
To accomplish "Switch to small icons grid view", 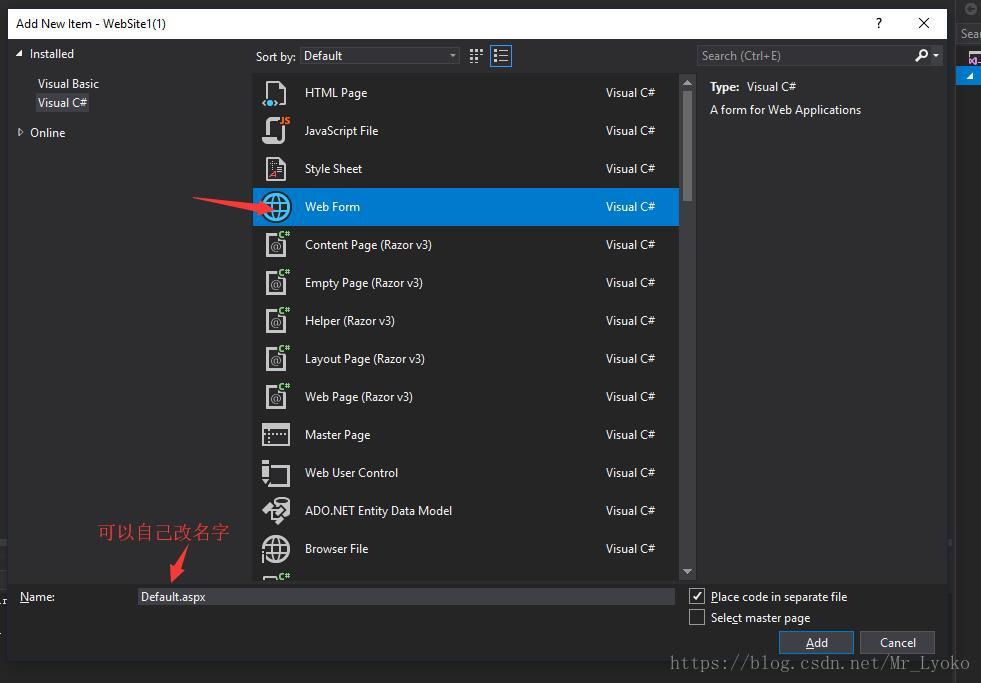I will tap(476, 56).
